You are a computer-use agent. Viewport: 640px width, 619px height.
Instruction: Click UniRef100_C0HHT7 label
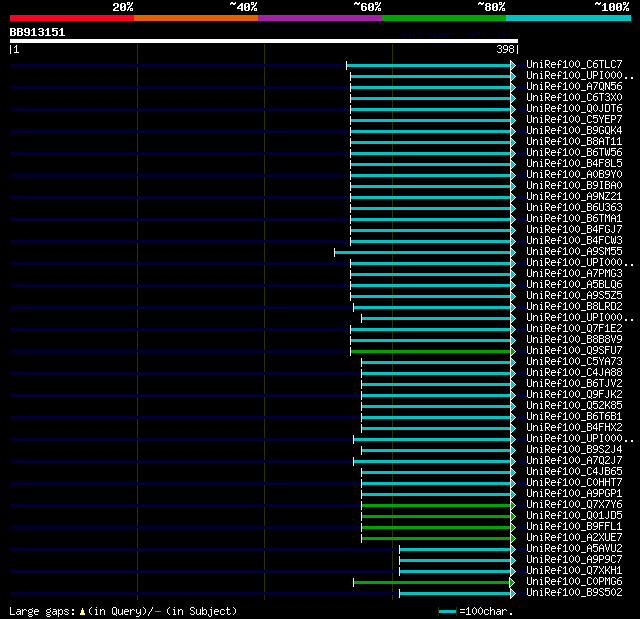point(574,483)
